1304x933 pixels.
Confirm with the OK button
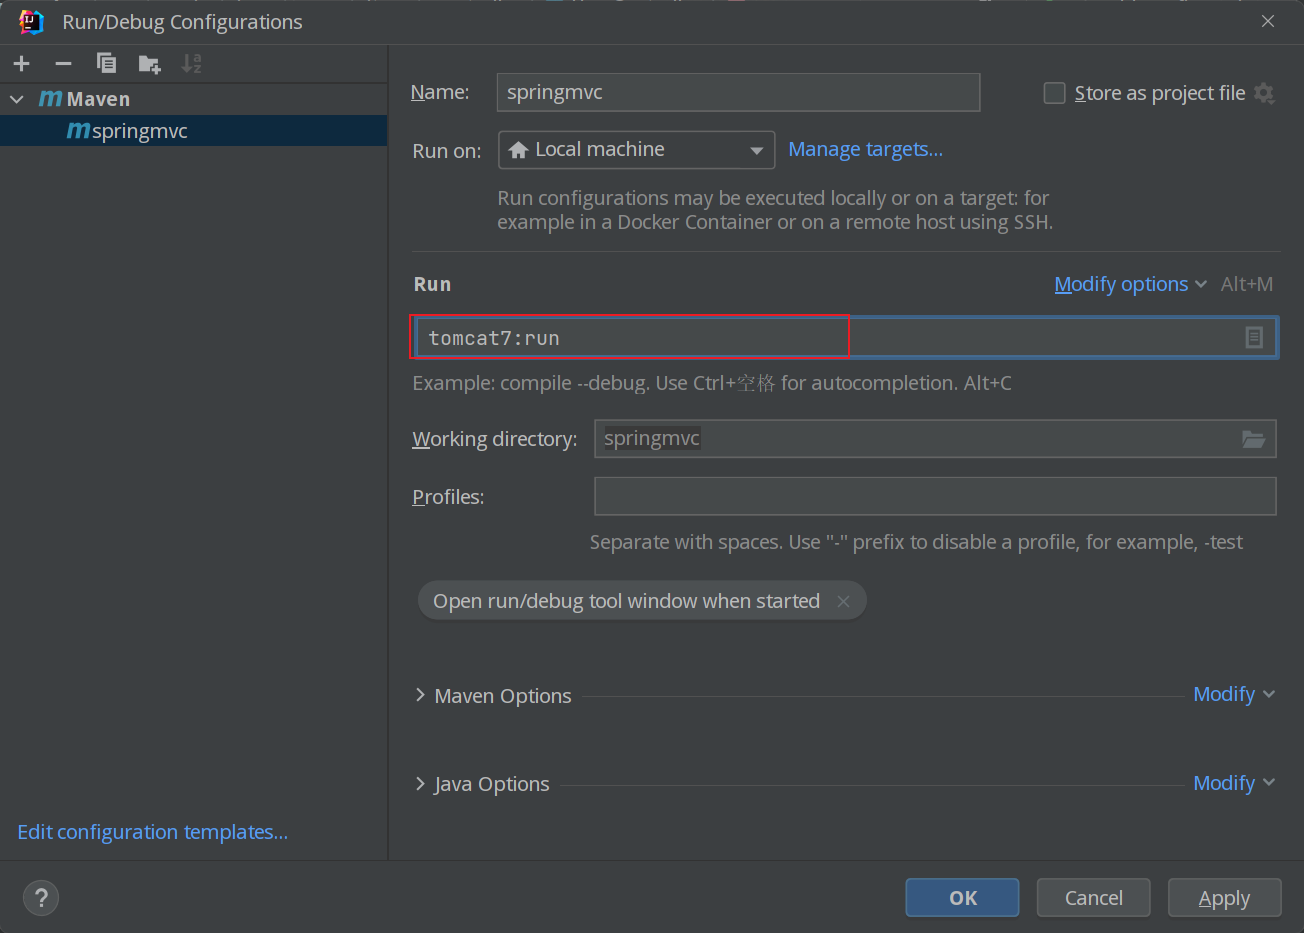click(x=963, y=898)
